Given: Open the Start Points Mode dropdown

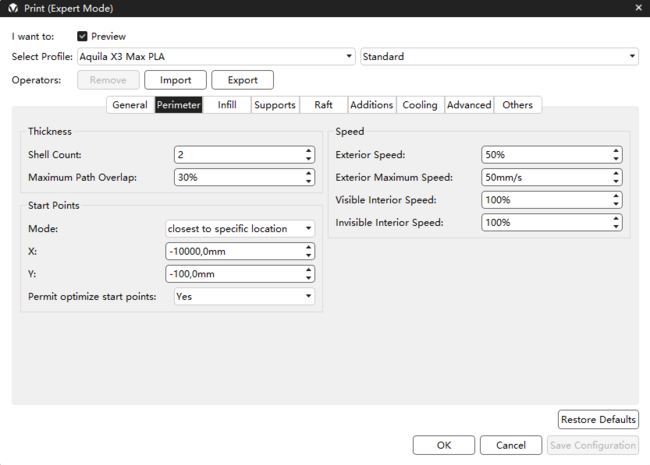Looking at the screenshot, I should pyautogui.click(x=239, y=229).
